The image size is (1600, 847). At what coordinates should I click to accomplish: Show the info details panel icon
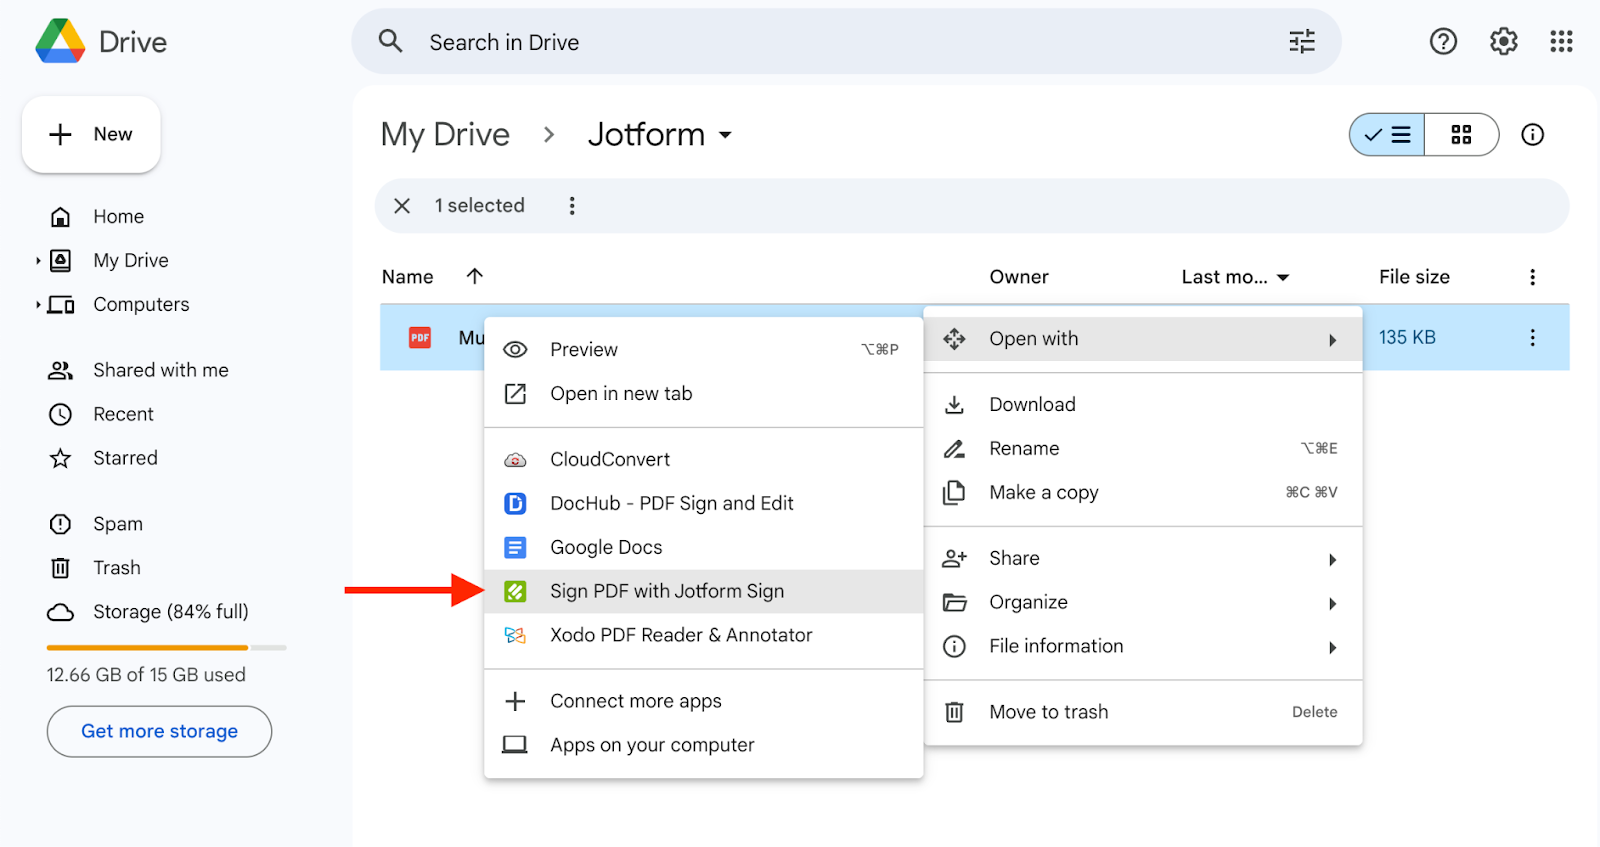(1532, 135)
